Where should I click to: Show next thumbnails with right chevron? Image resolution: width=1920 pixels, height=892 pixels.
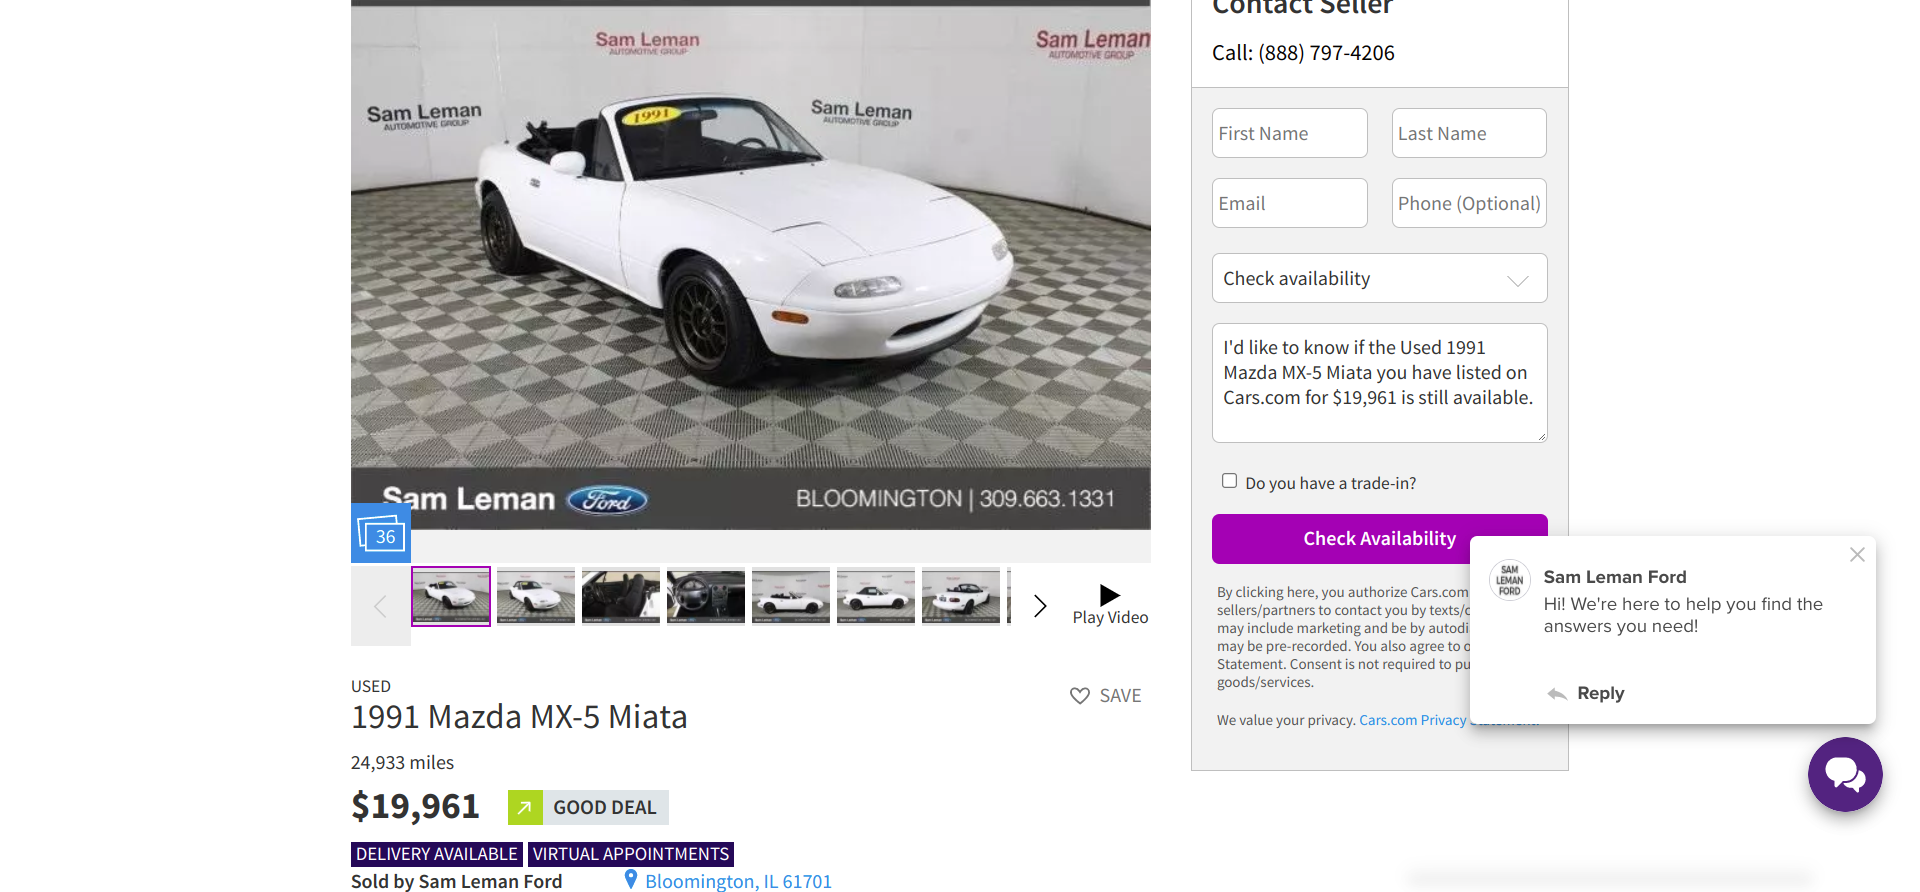[x=1040, y=605]
